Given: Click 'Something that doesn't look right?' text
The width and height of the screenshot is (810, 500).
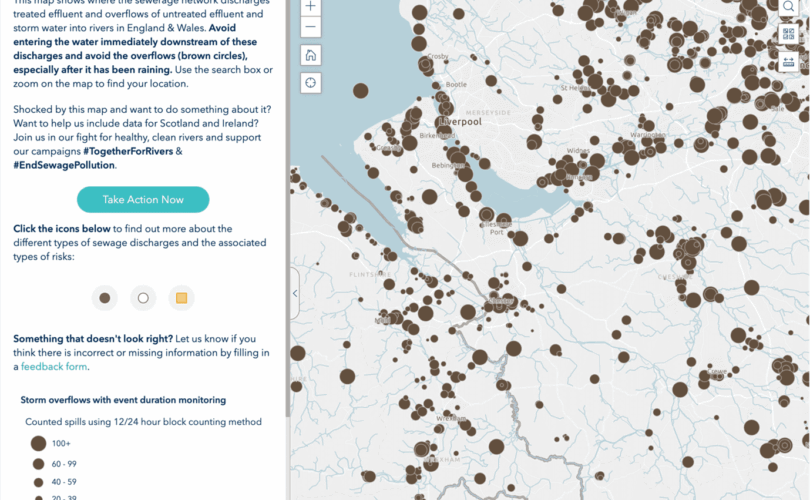Looking at the screenshot, I should [93, 339].
